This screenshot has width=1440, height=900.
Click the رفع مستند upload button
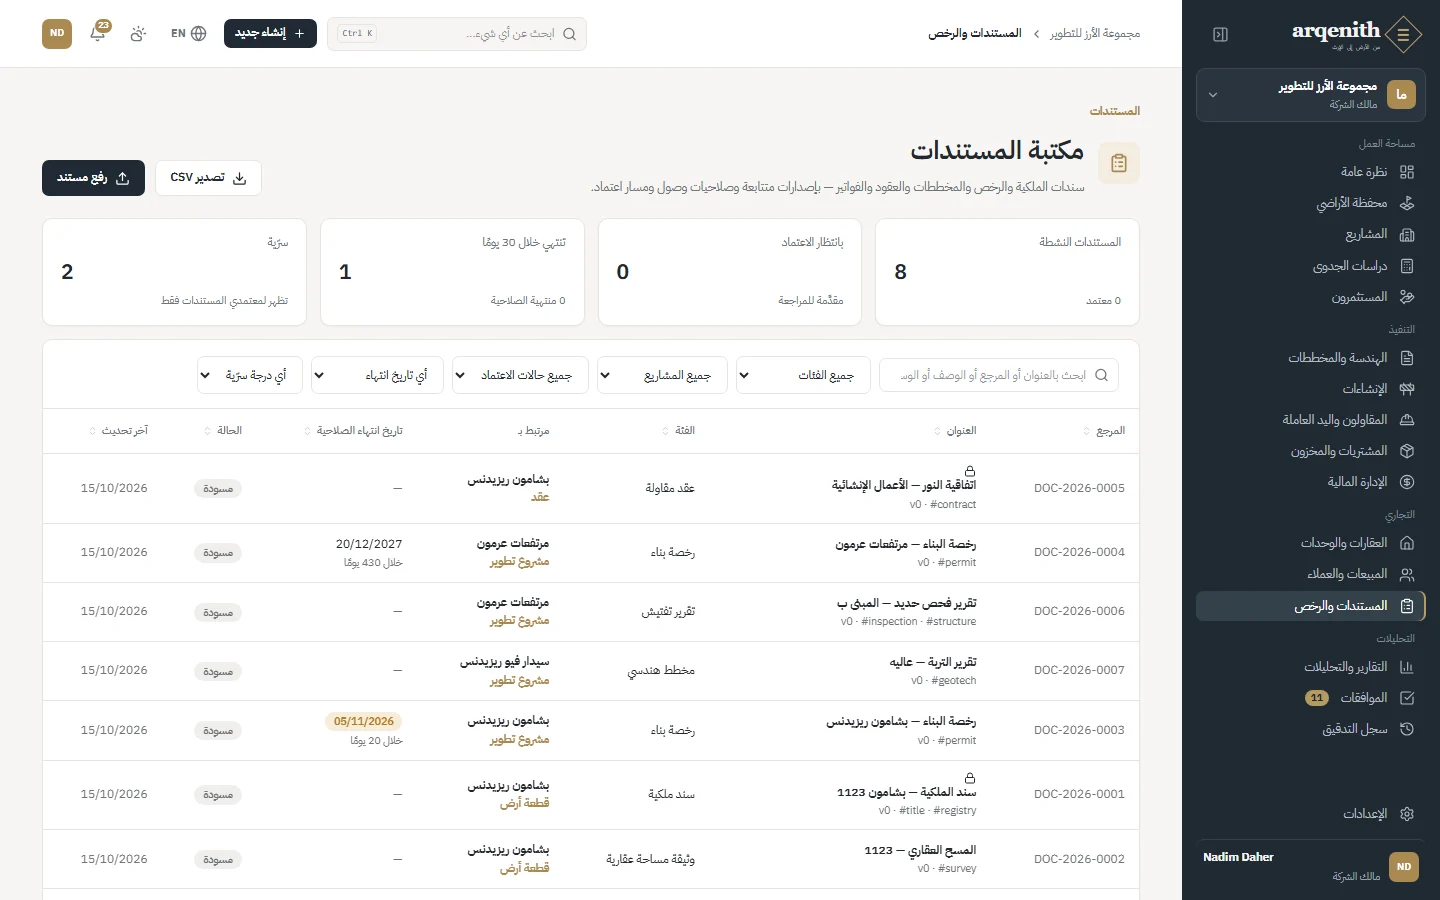click(x=93, y=178)
